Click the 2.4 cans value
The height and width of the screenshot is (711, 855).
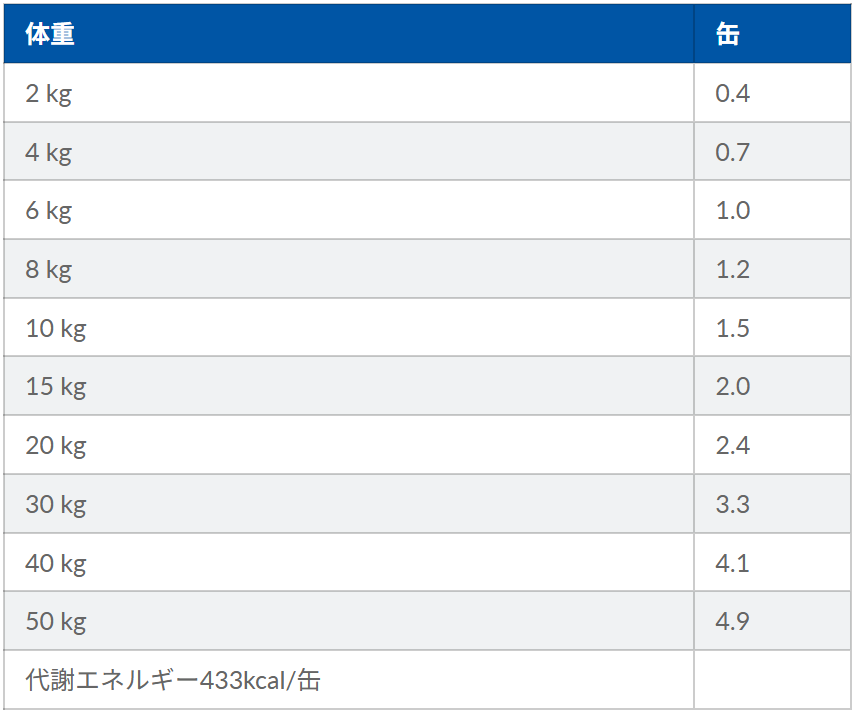point(733,446)
